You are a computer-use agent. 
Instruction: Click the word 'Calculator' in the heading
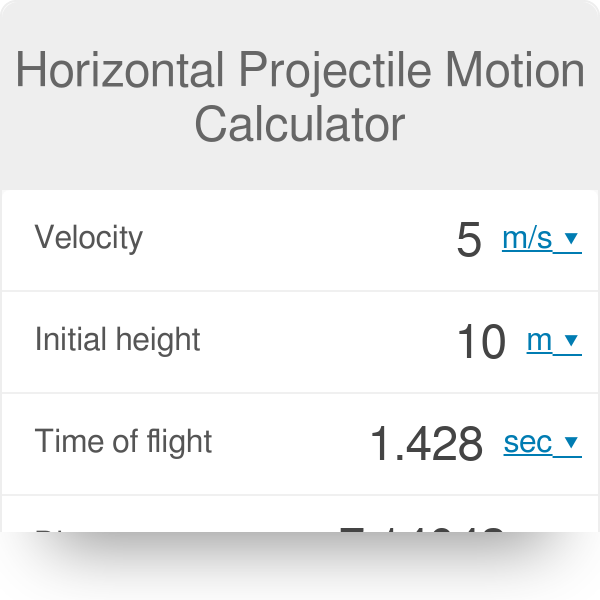pyautogui.click(x=300, y=125)
